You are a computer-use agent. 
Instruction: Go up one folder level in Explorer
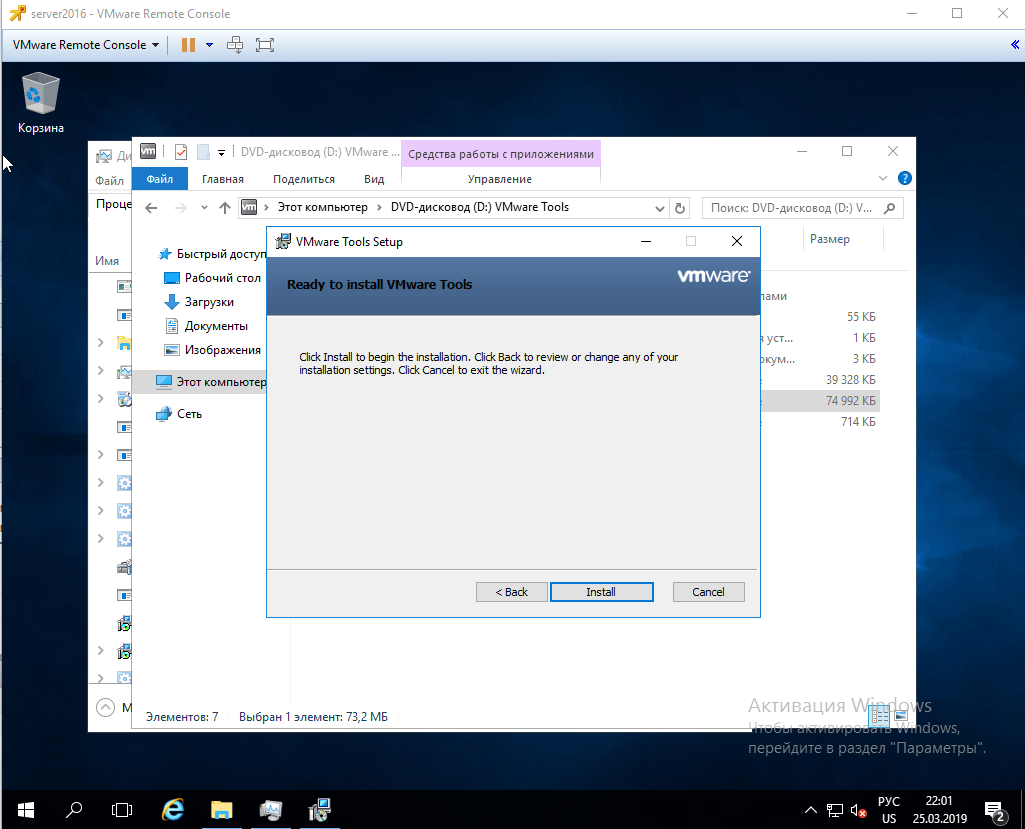click(225, 208)
